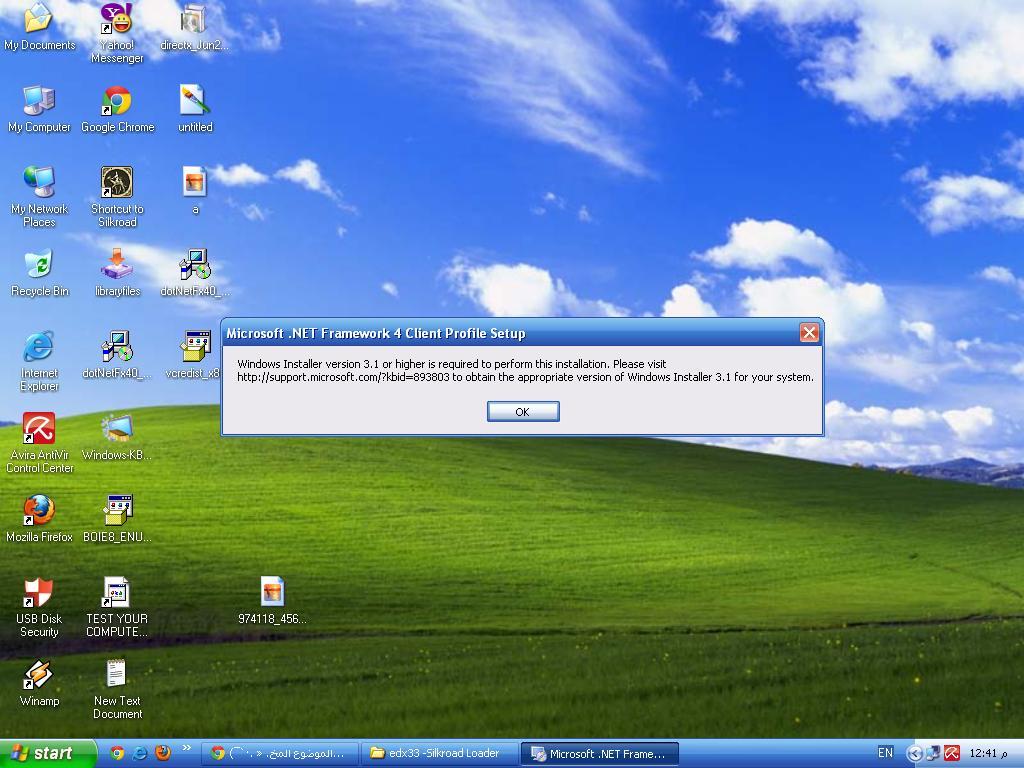This screenshot has height=768, width=1024.
Task: Switch to the Chrome taskbar window
Action: [x=280, y=754]
